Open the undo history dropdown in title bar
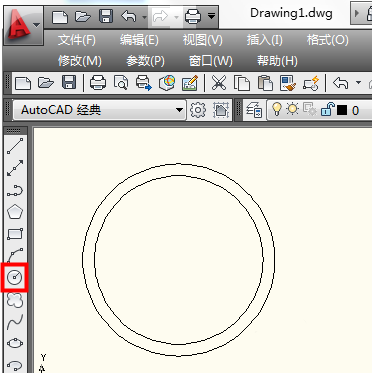 (x=144, y=17)
